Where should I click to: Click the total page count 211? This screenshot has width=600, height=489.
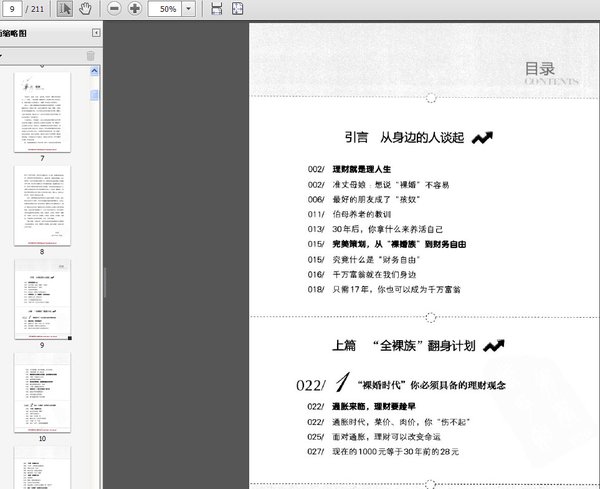[x=38, y=8]
